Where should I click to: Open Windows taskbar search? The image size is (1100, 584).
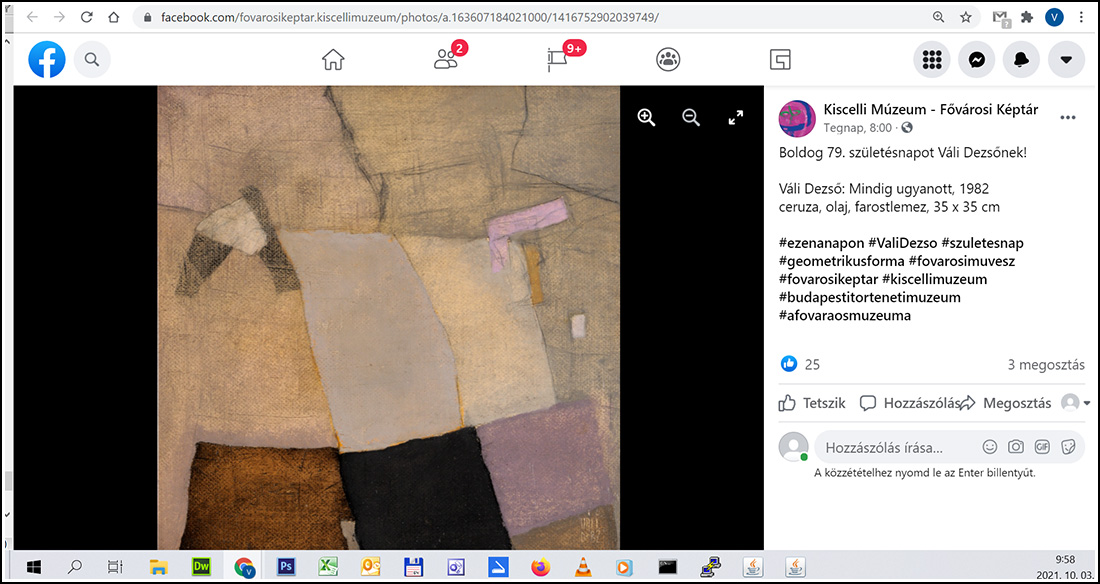(74, 566)
